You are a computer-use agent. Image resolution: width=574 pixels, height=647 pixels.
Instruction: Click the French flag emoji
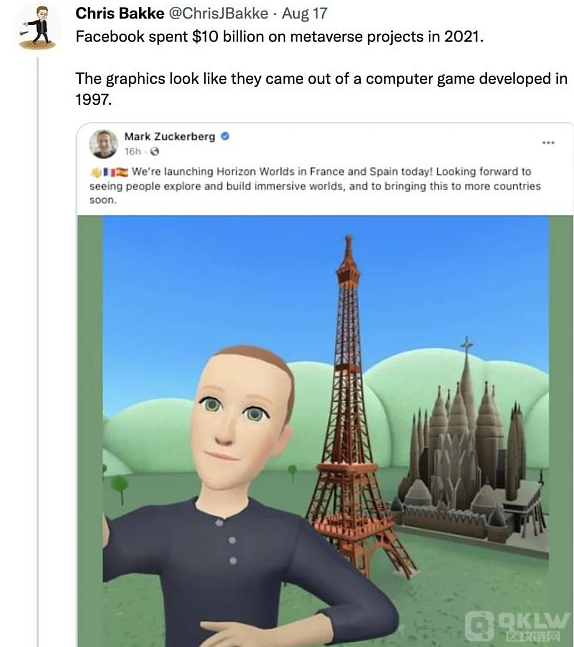coord(109,172)
